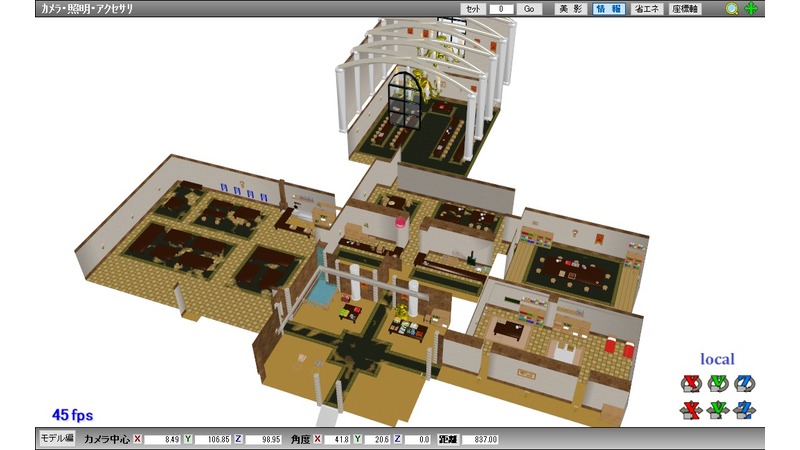This screenshot has height=450, width=800.
Task: Click the green four-arrow move view icon
Action: tap(751, 9)
